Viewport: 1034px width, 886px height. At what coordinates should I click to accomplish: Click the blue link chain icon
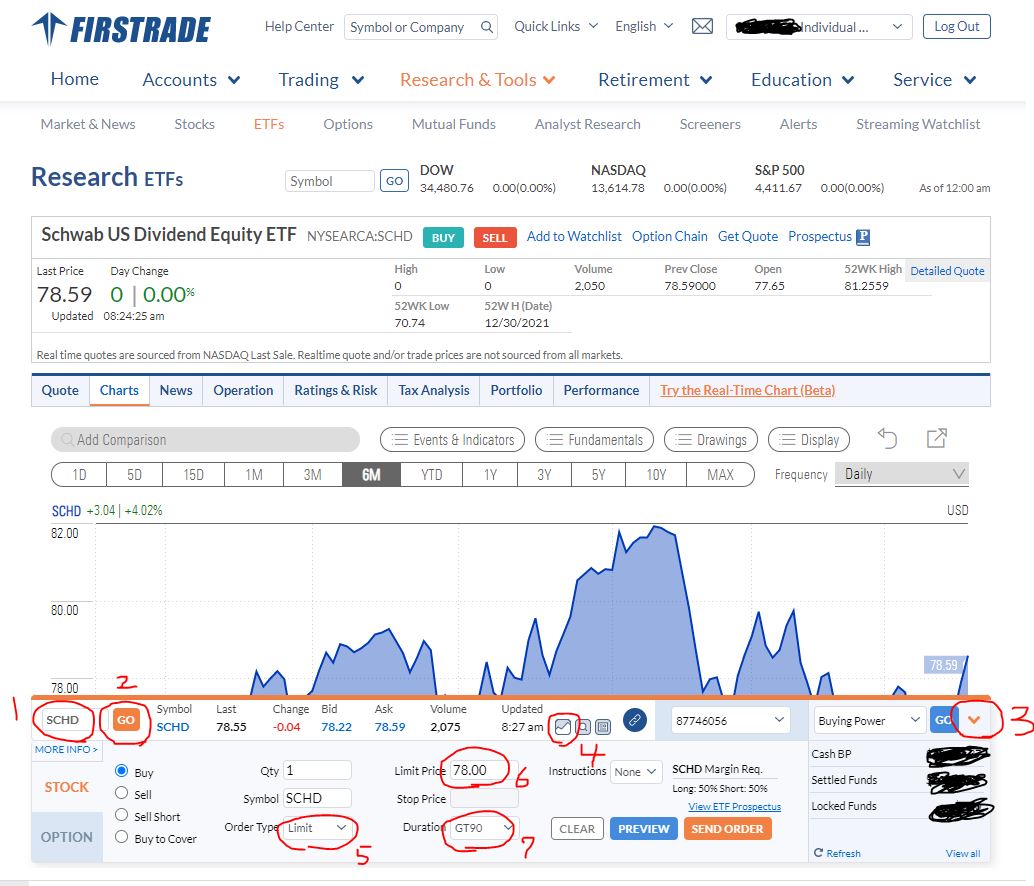click(634, 720)
